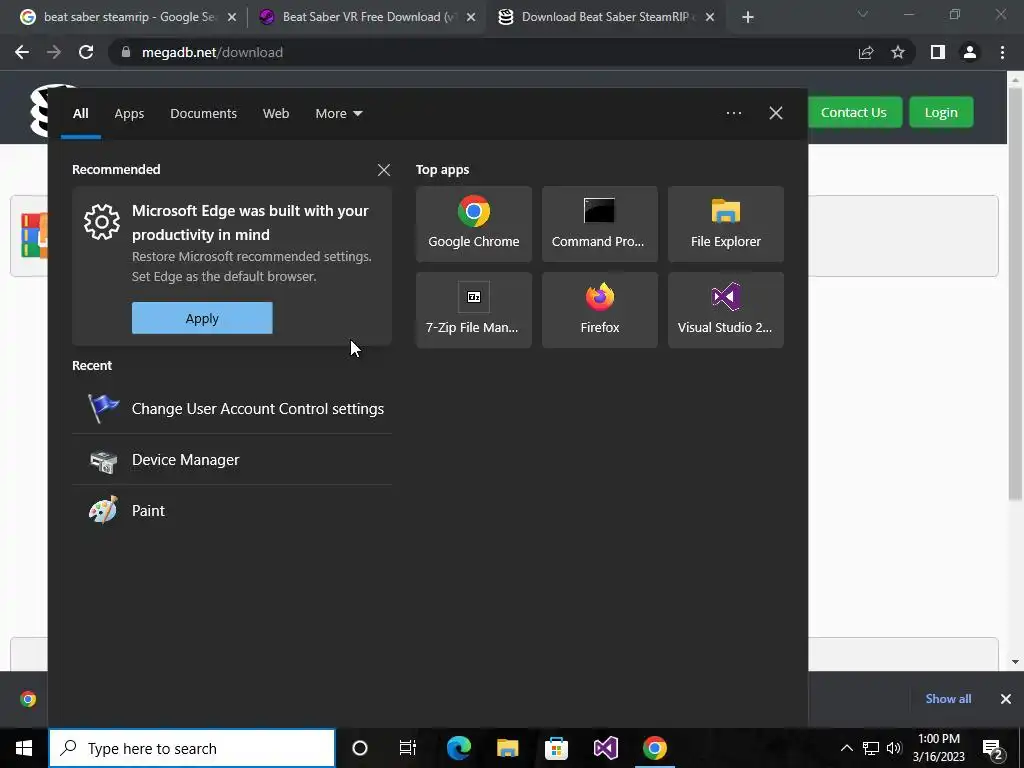The height and width of the screenshot is (768, 1024).
Task: Bookmark this page with star icon
Action: (x=898, y=52)
